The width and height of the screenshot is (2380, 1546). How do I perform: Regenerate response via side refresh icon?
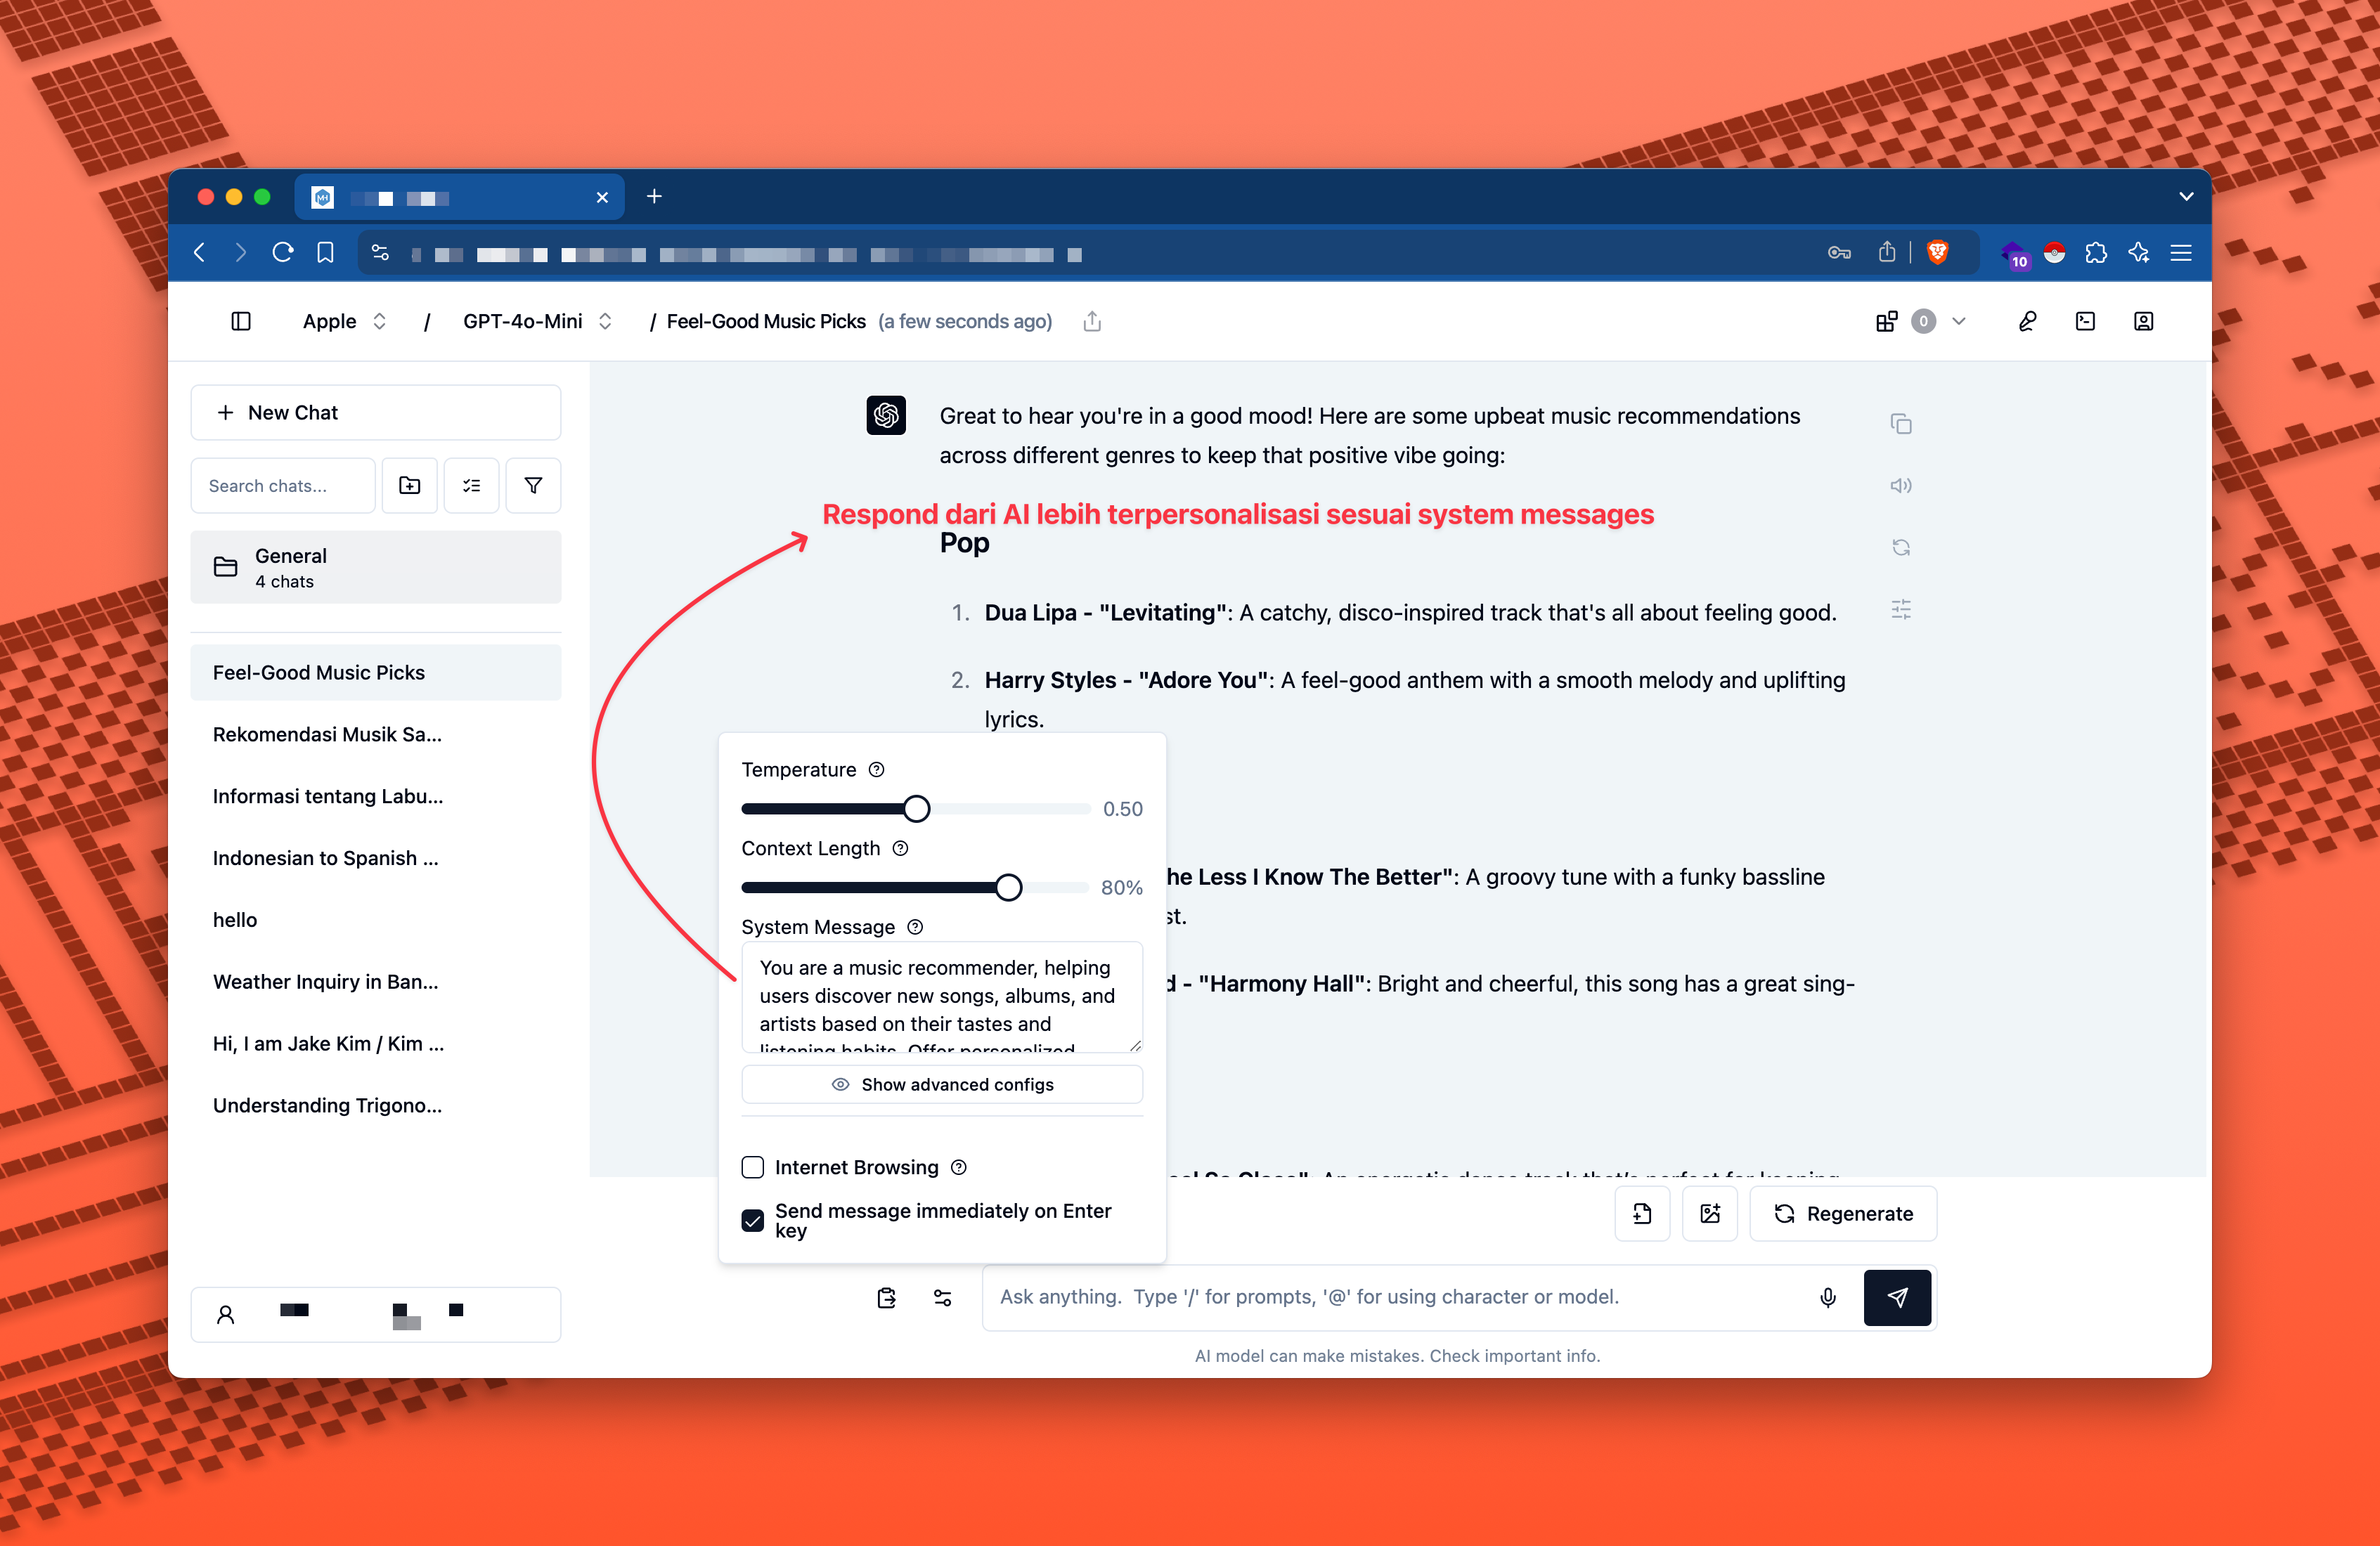(x=1901, y=547)
